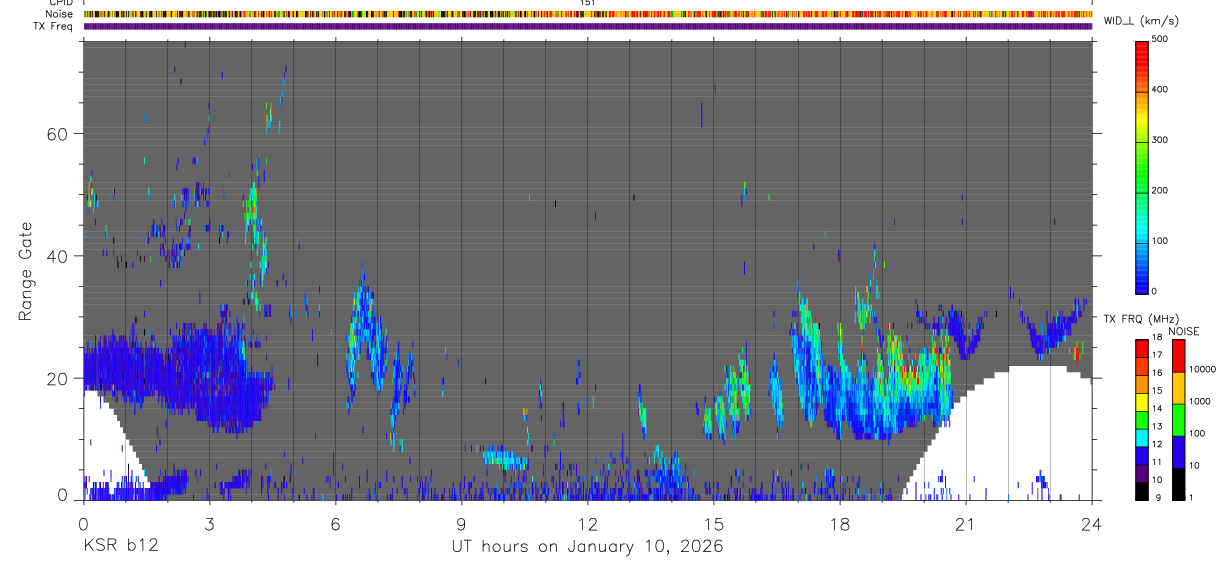Click the 'TX FRQ (MHz)' legend title
The height and width of the screenshot is (567, 1228).
1142,319
